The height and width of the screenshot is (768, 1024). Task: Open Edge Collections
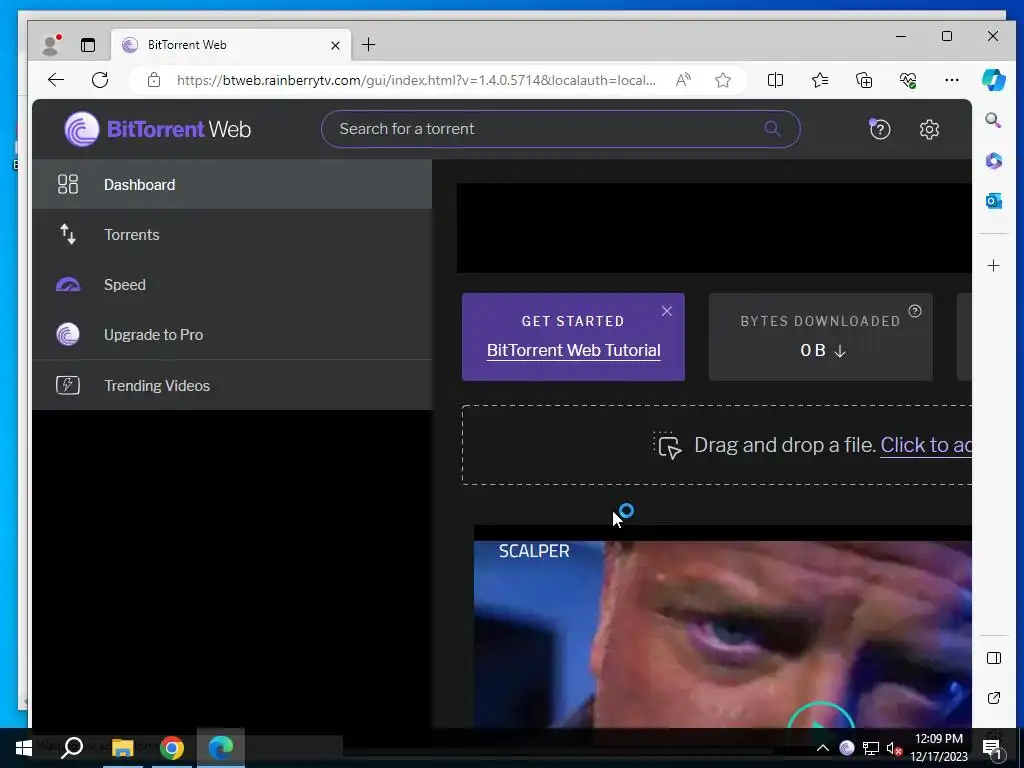click(x=864, y=80)
